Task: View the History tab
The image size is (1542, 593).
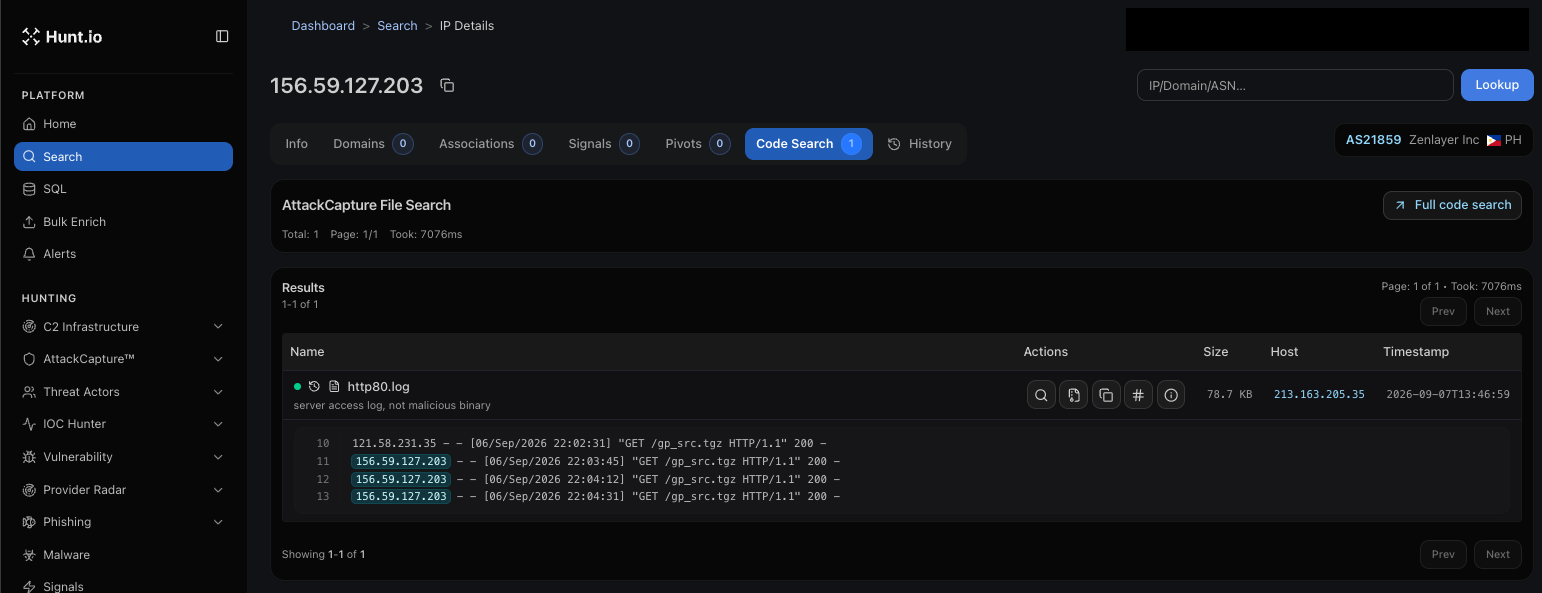Action: [920, 144]
